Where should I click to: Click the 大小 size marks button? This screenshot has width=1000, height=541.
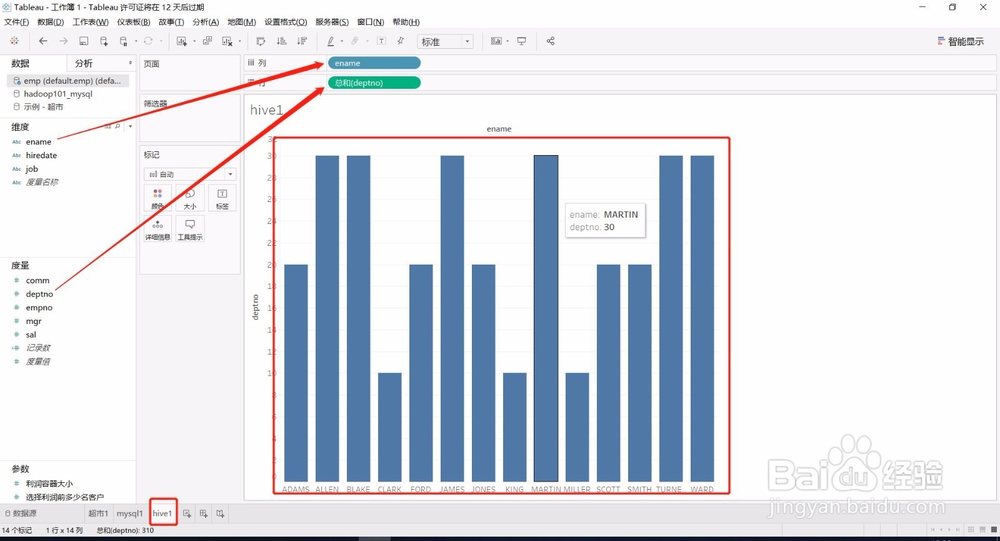click(189, 198)
